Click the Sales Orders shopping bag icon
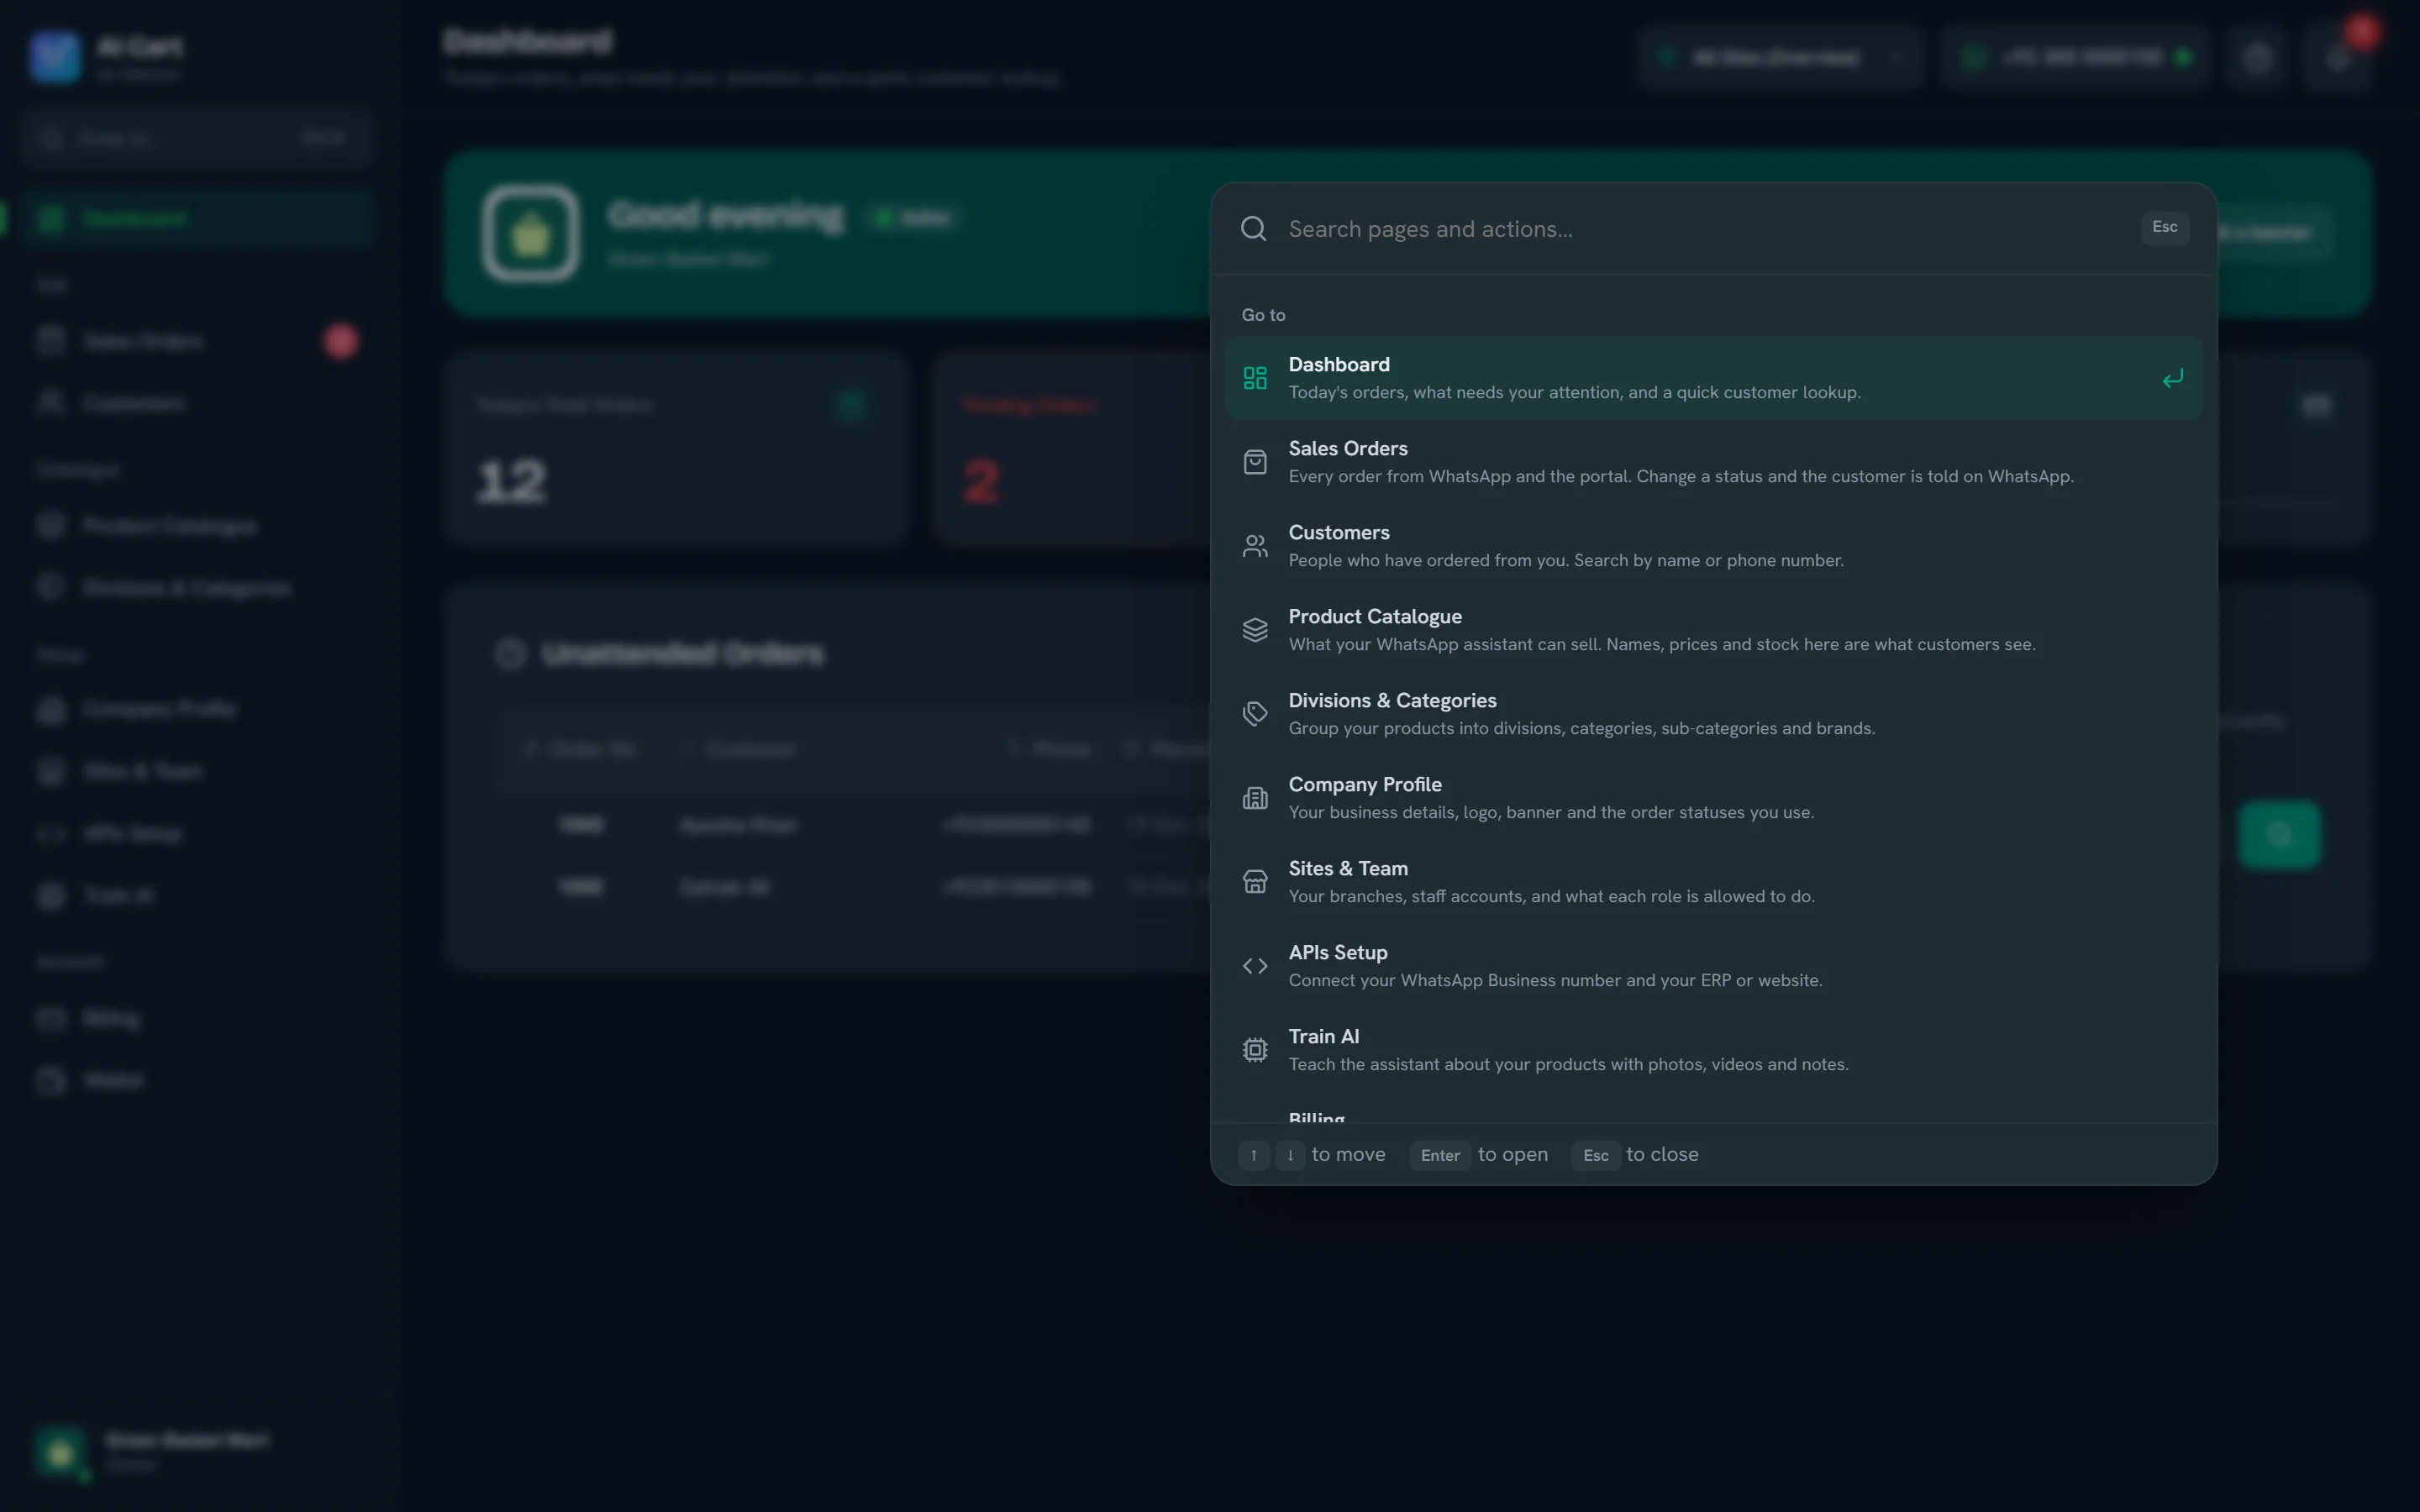This screenshot has height=1512, width=2420. (1254, 462)
